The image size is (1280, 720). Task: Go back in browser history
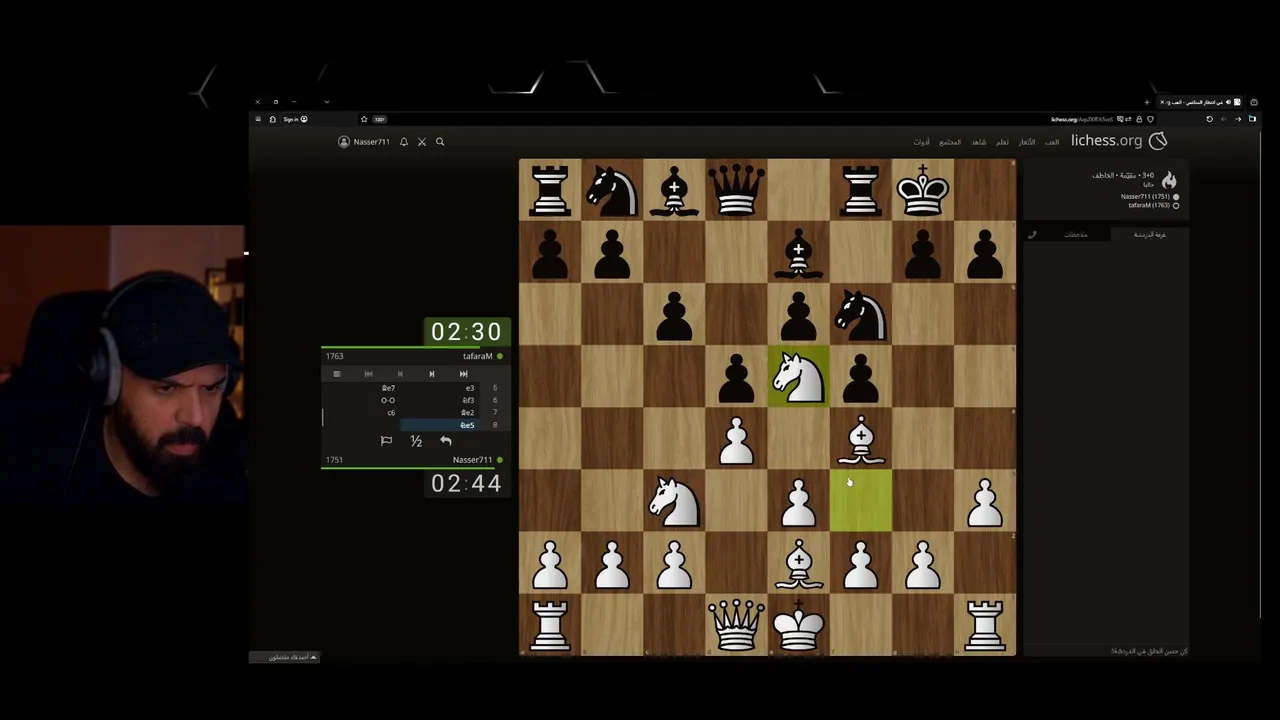point(1238,119)
